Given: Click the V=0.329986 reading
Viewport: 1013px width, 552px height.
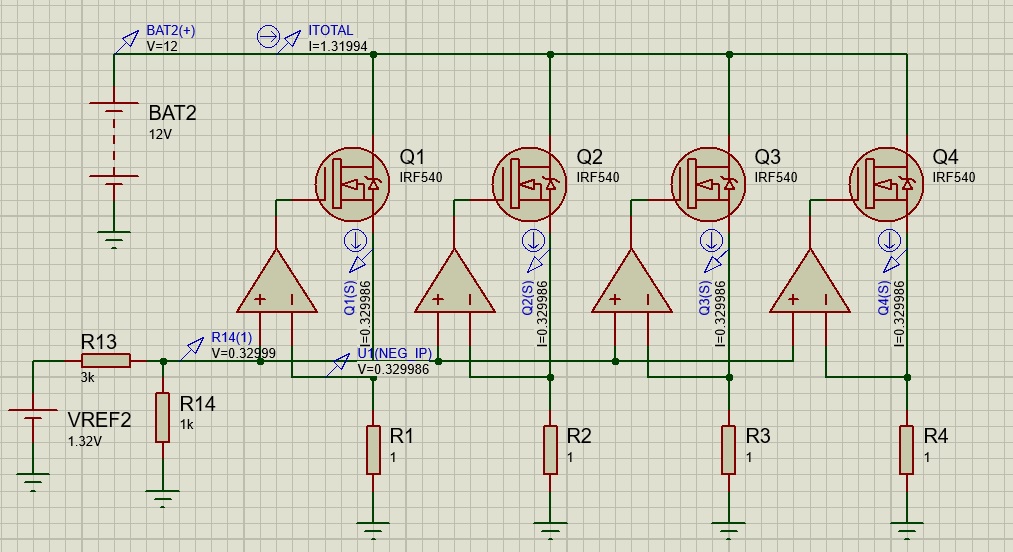Looking at the screenshot, I should tap(393, 370).
